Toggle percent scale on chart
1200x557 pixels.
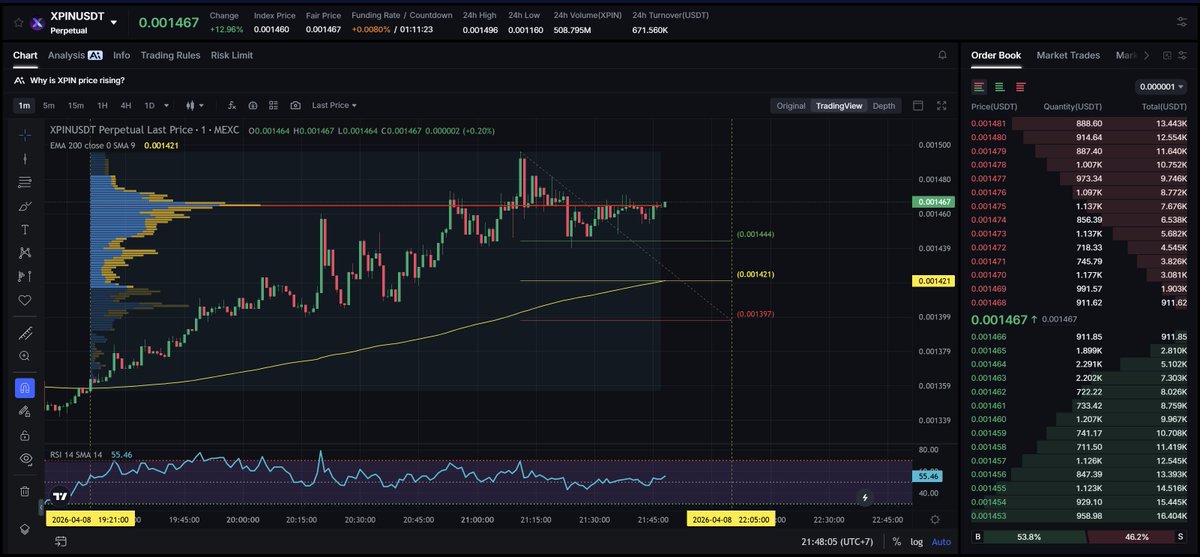[896, 541]
